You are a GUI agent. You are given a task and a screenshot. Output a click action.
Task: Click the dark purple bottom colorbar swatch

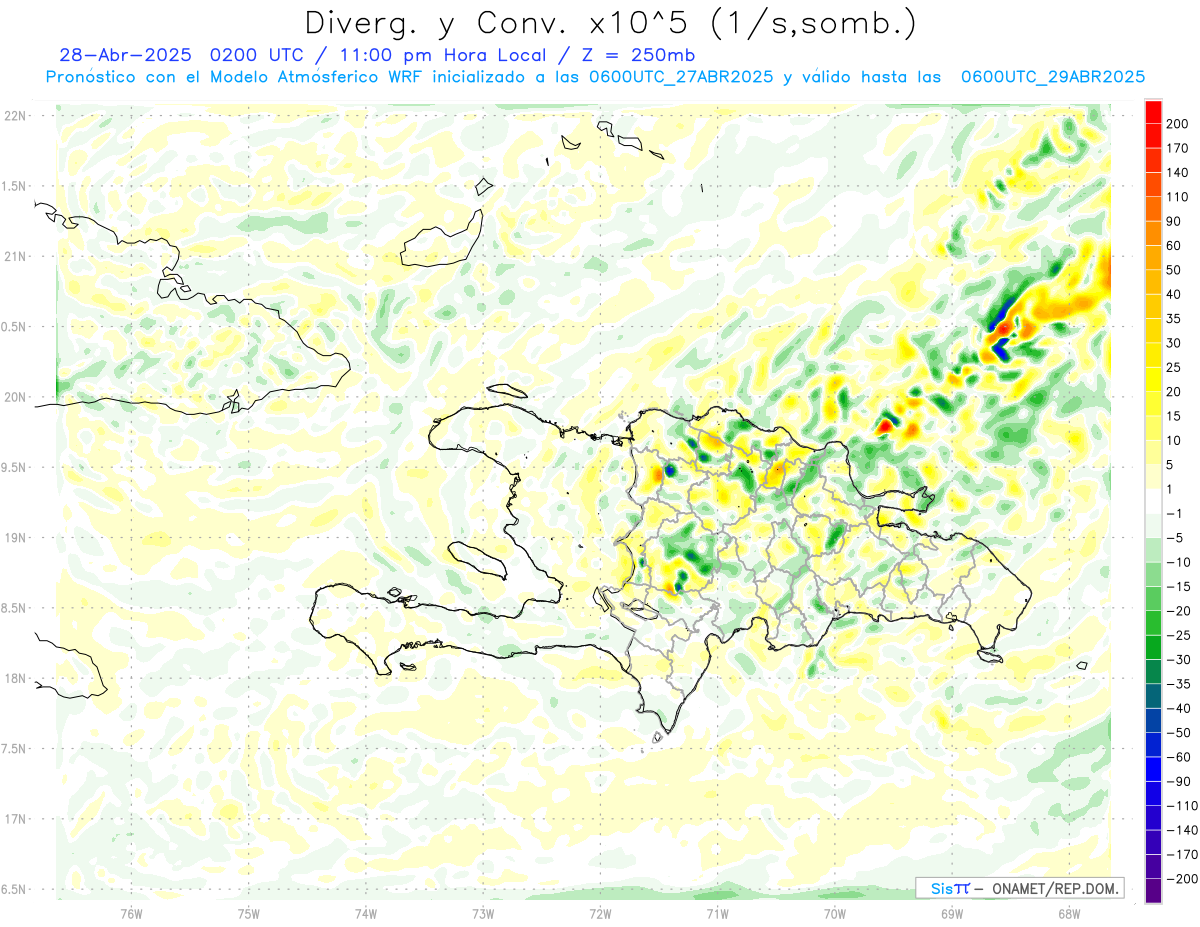[x=1153, y=890]
